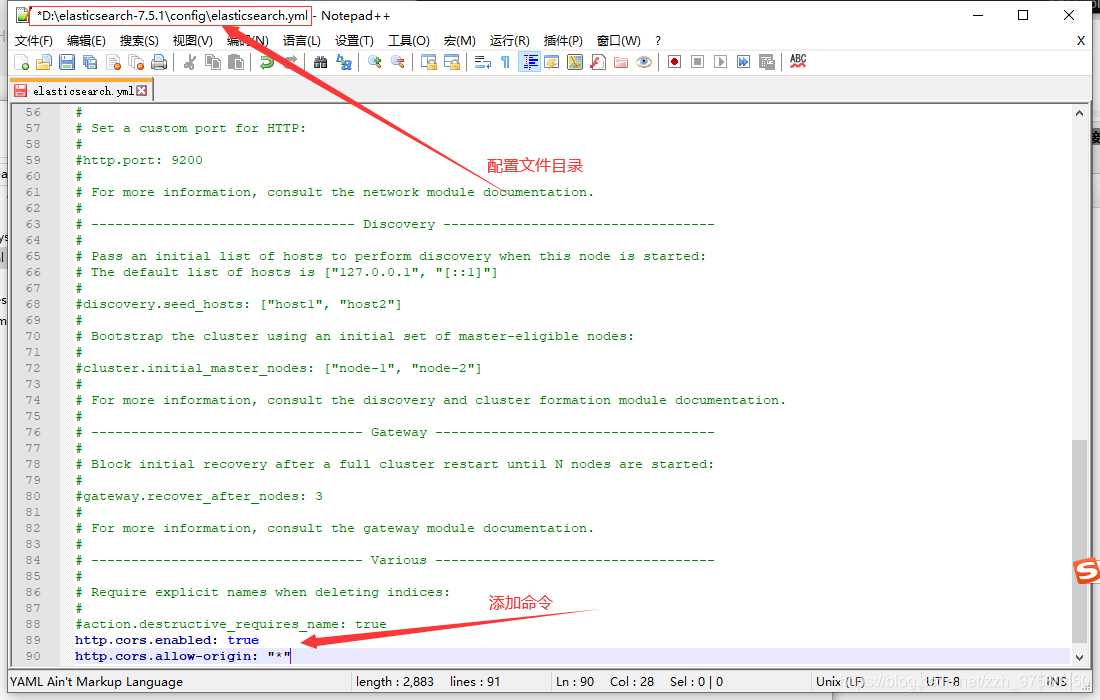The width and height of the screenshot is (1100, 700).
Task: Open the 搜索(S) menu
Action: 139,41
